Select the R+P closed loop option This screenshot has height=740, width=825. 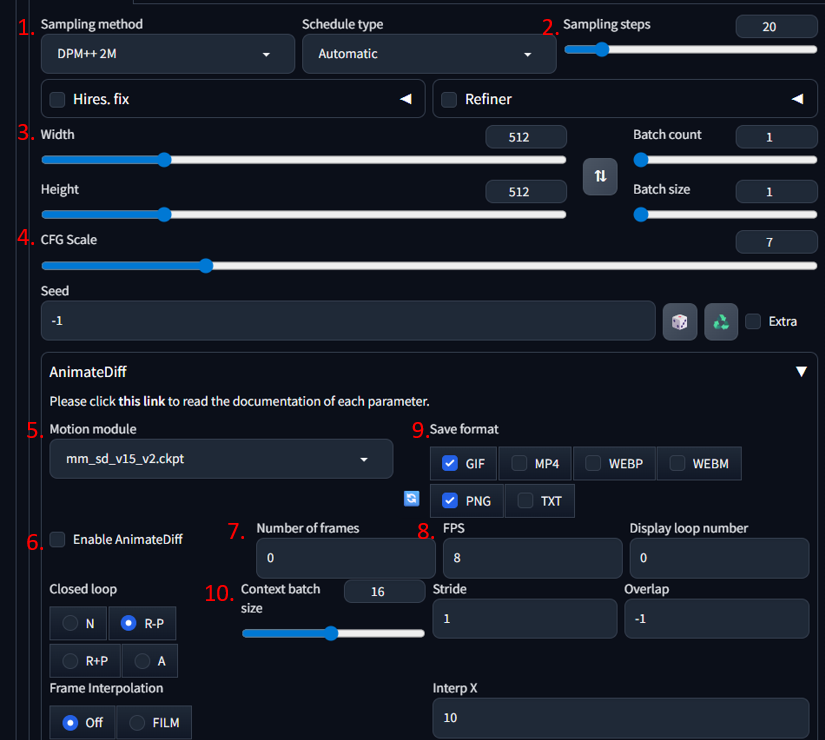(x=85, y=661)
